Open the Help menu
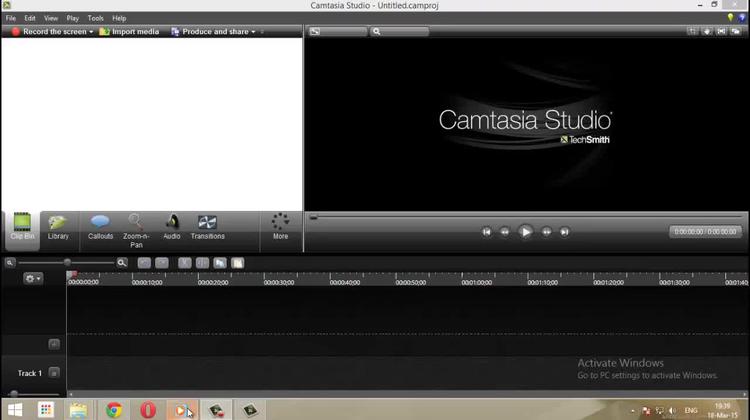 [x=119, y=18]
